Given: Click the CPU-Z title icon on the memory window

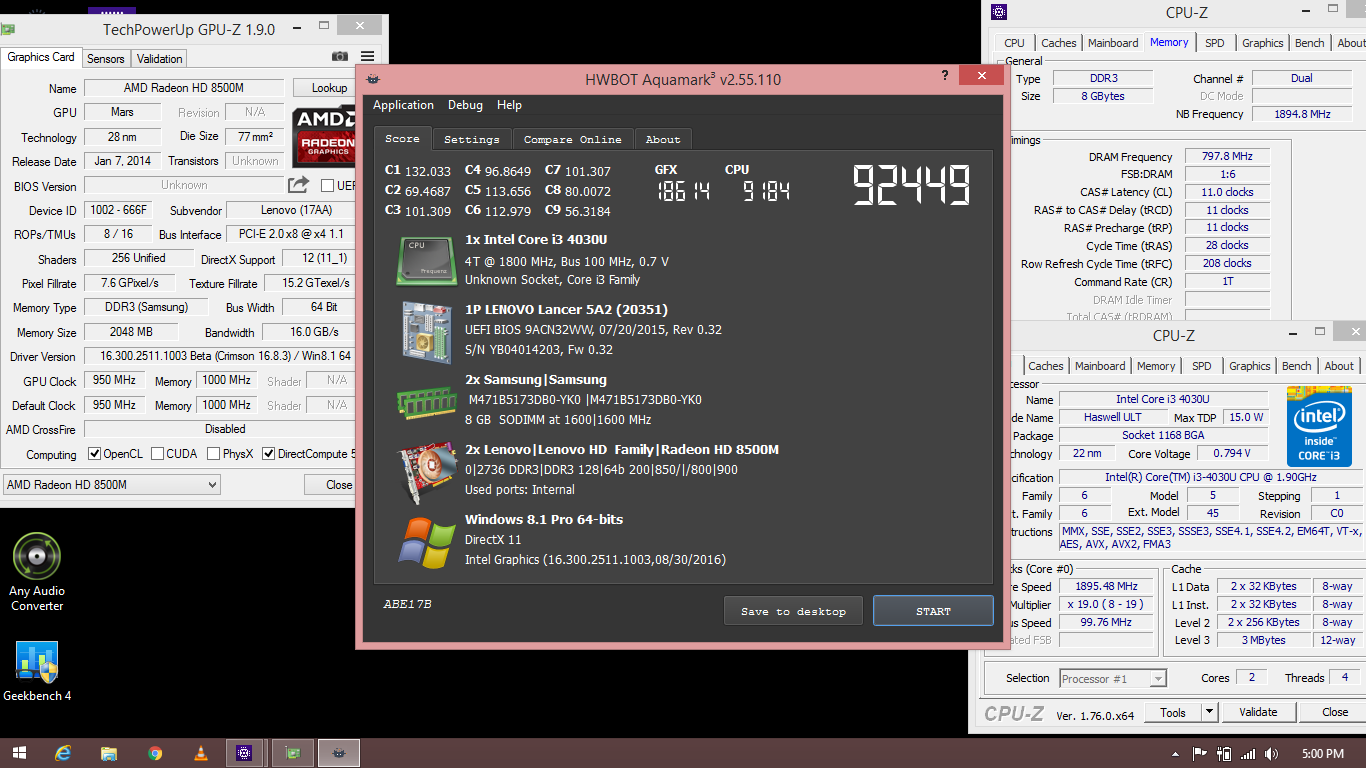Looking at the screenshot, I should (999, 12).
